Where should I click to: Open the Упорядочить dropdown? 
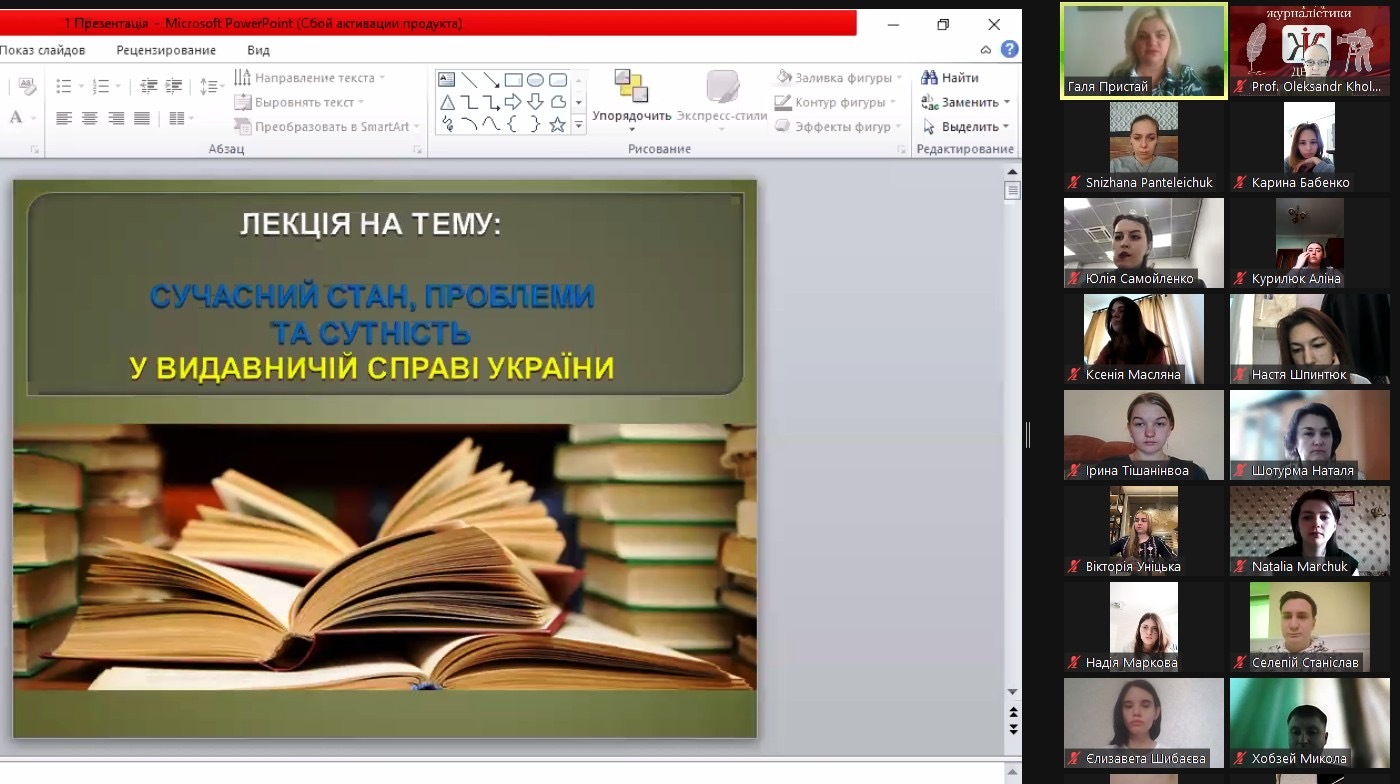(x=631, y=101)
